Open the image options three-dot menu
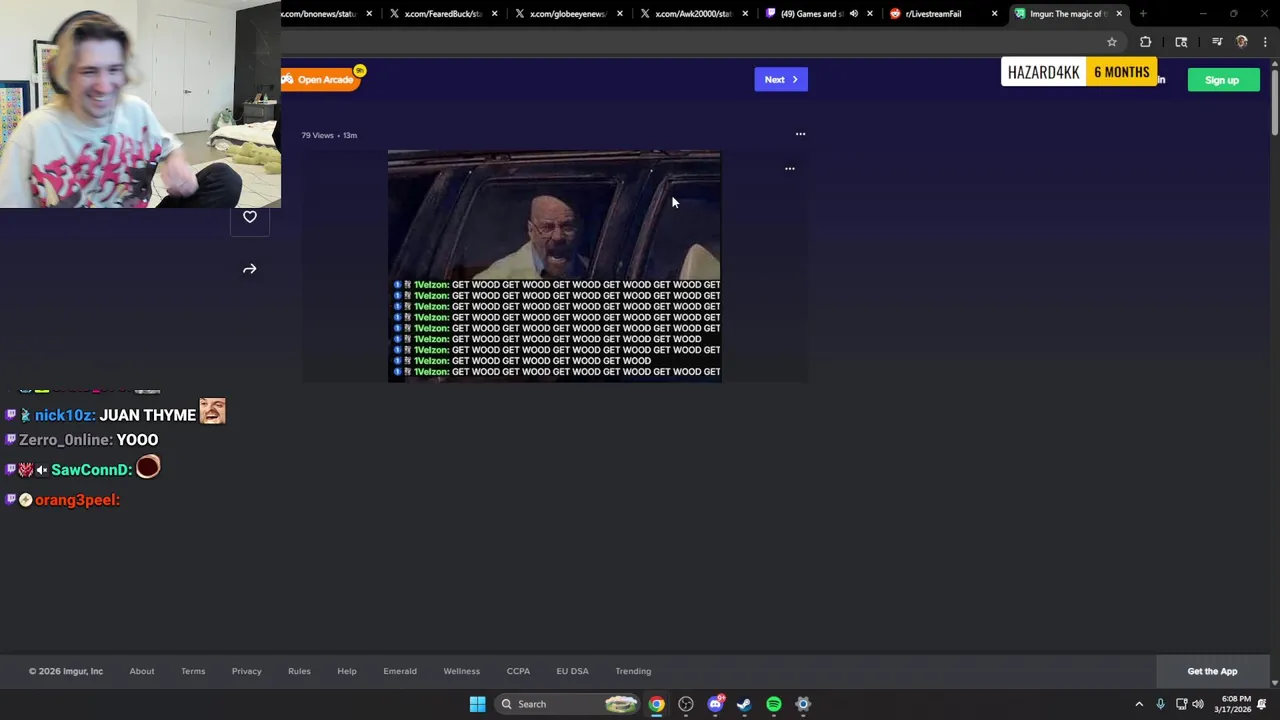 pyautogui.click(x=790, y=169)
